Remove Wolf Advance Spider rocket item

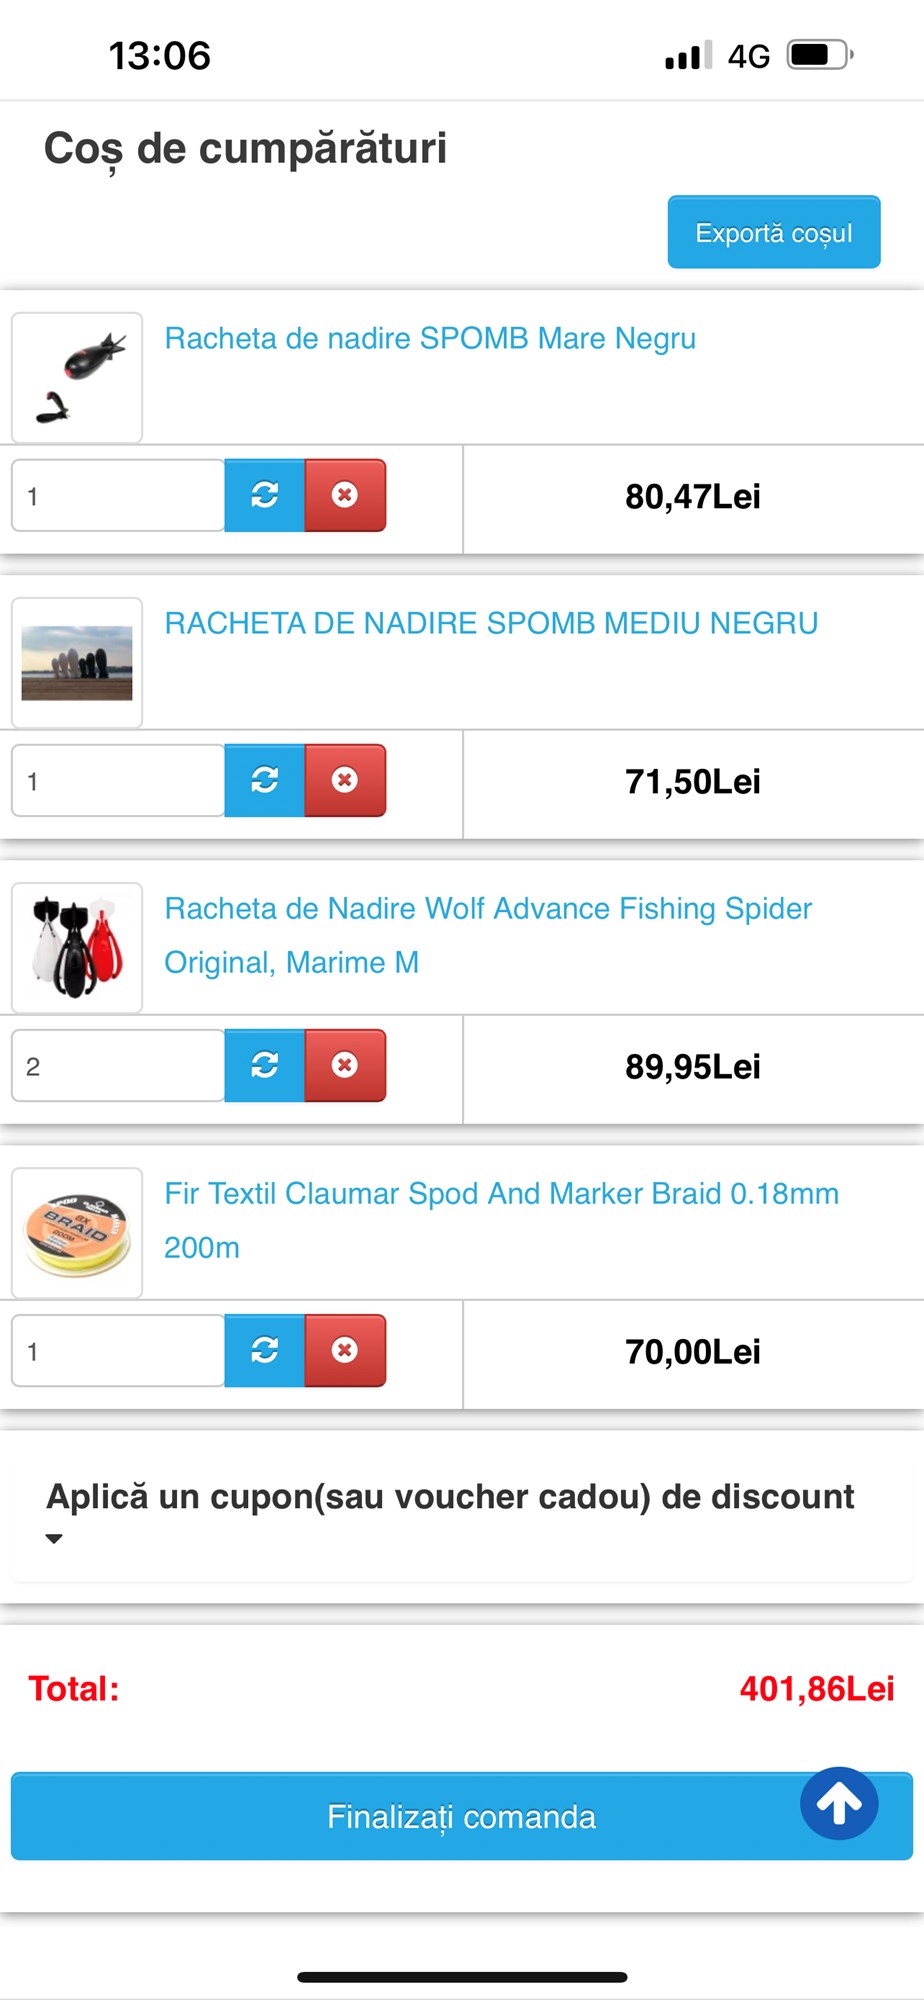point(345,1065)
